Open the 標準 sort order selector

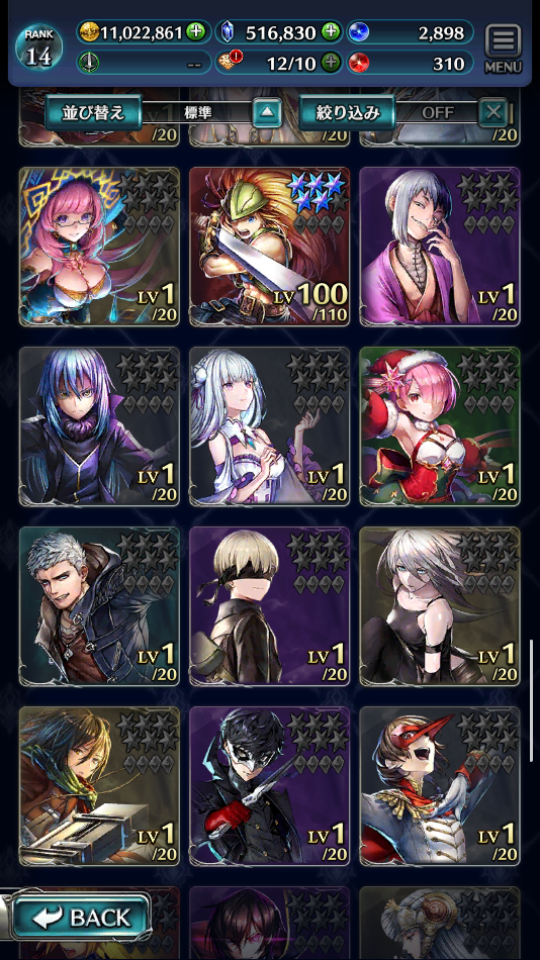click(x=197, y=113)
